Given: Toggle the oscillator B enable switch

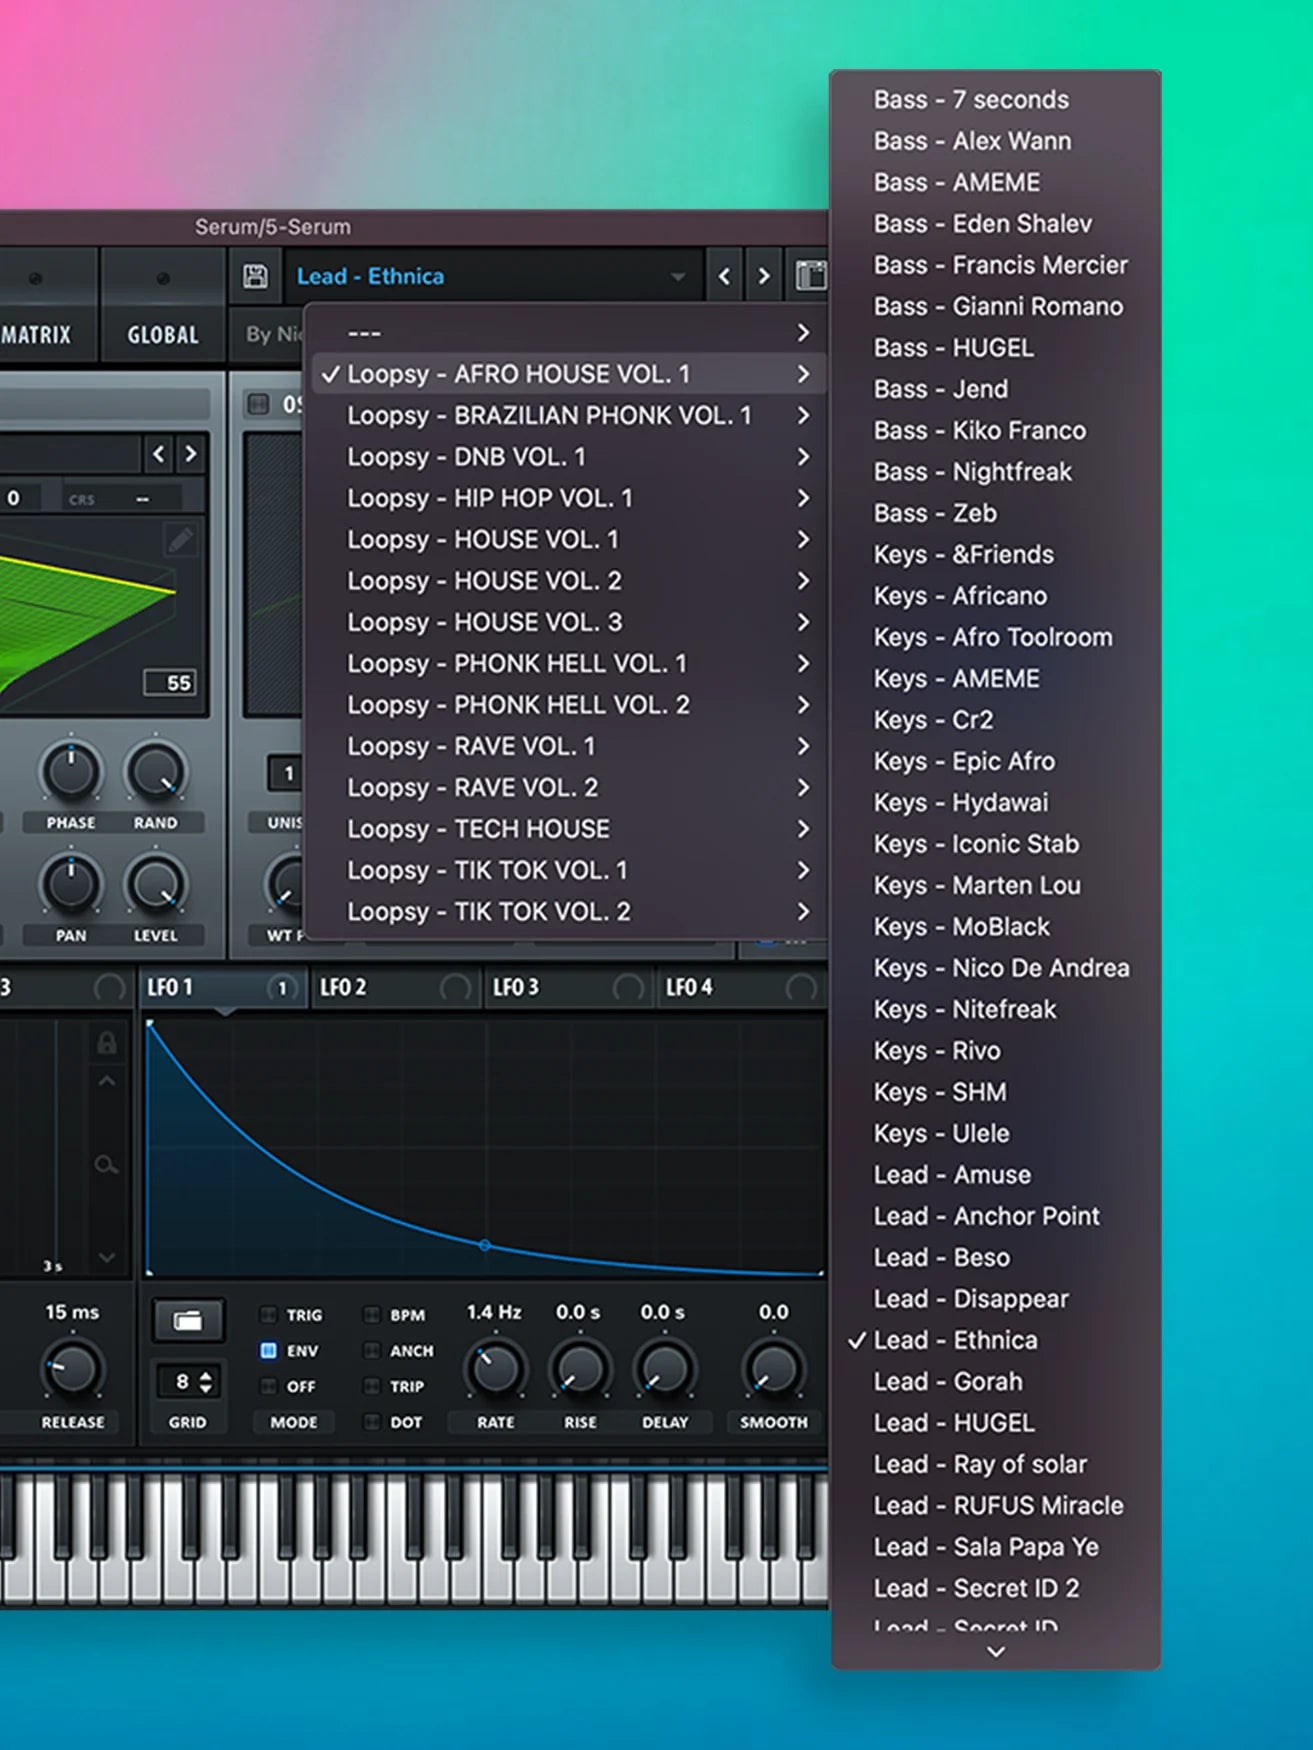Looking at the screenshot, I should (258, 404).
